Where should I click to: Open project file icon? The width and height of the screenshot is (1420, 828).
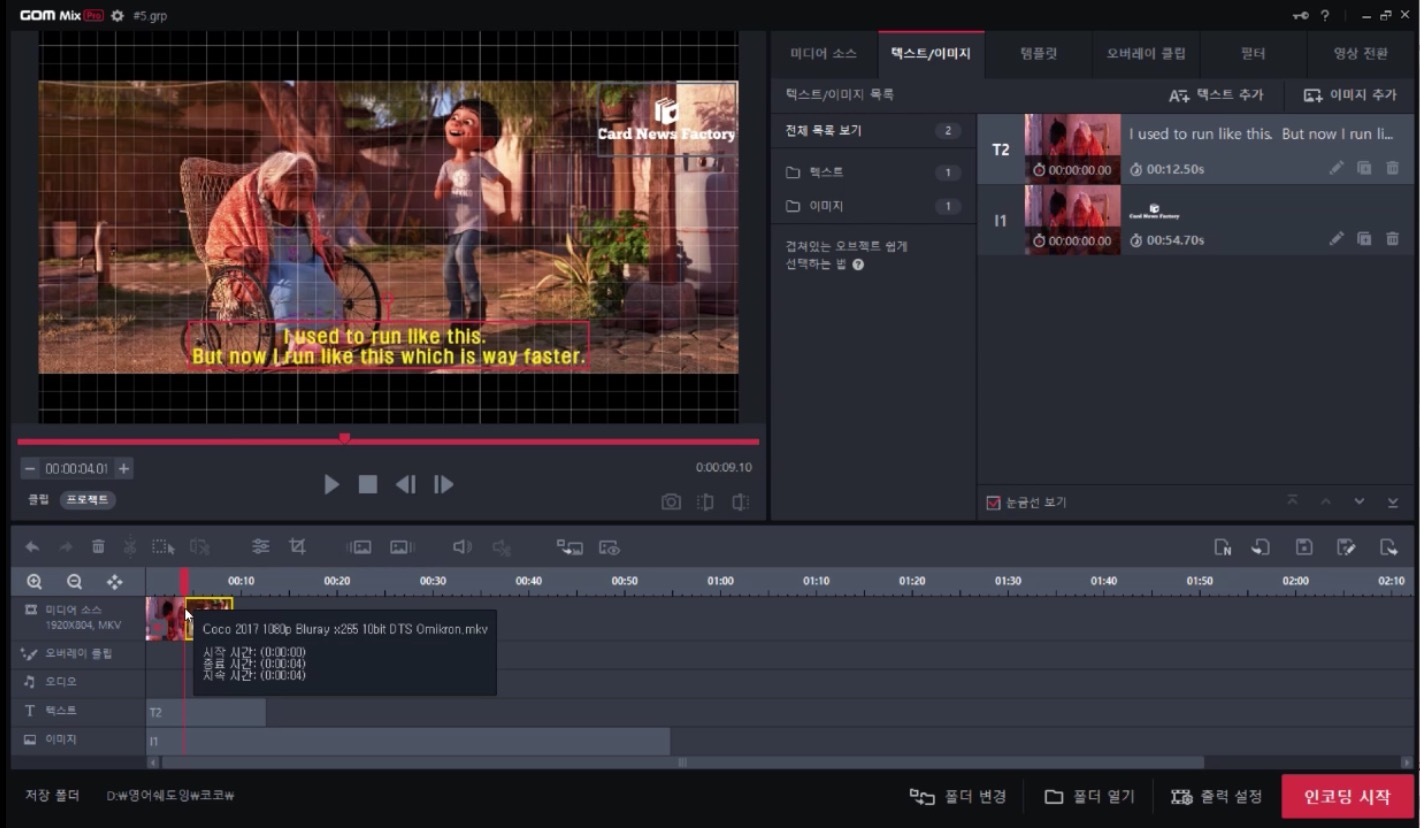tap(1262, 547)
